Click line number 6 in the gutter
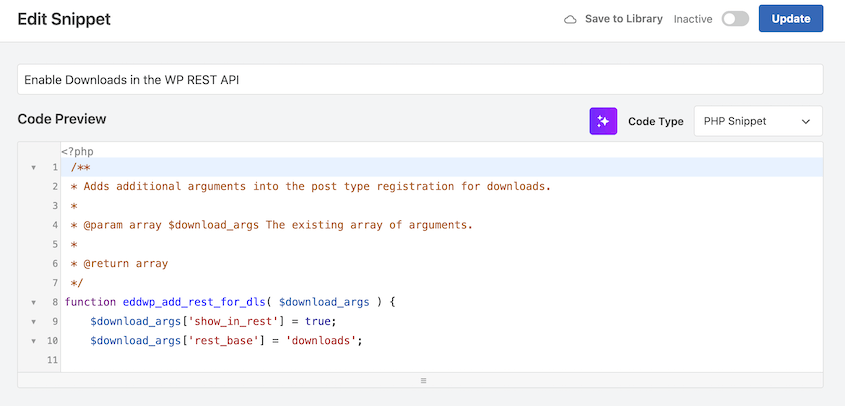845x406 pixels. [x=55, y=264]
